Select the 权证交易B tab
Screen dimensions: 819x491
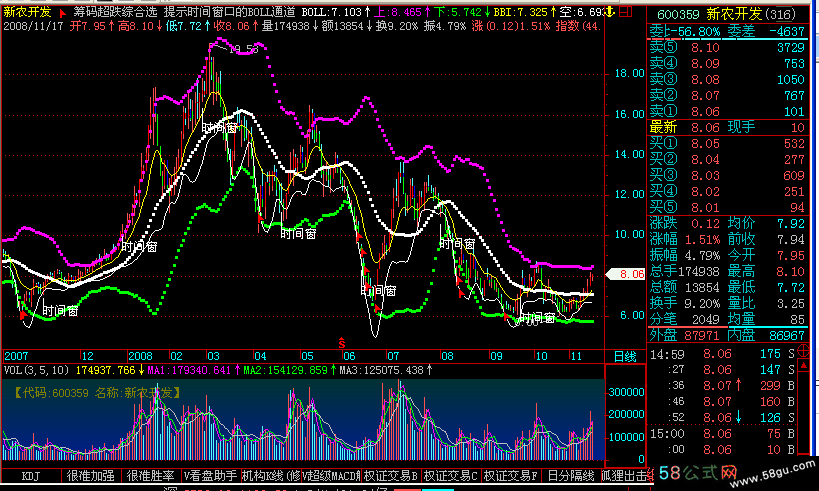click(391, 476)
